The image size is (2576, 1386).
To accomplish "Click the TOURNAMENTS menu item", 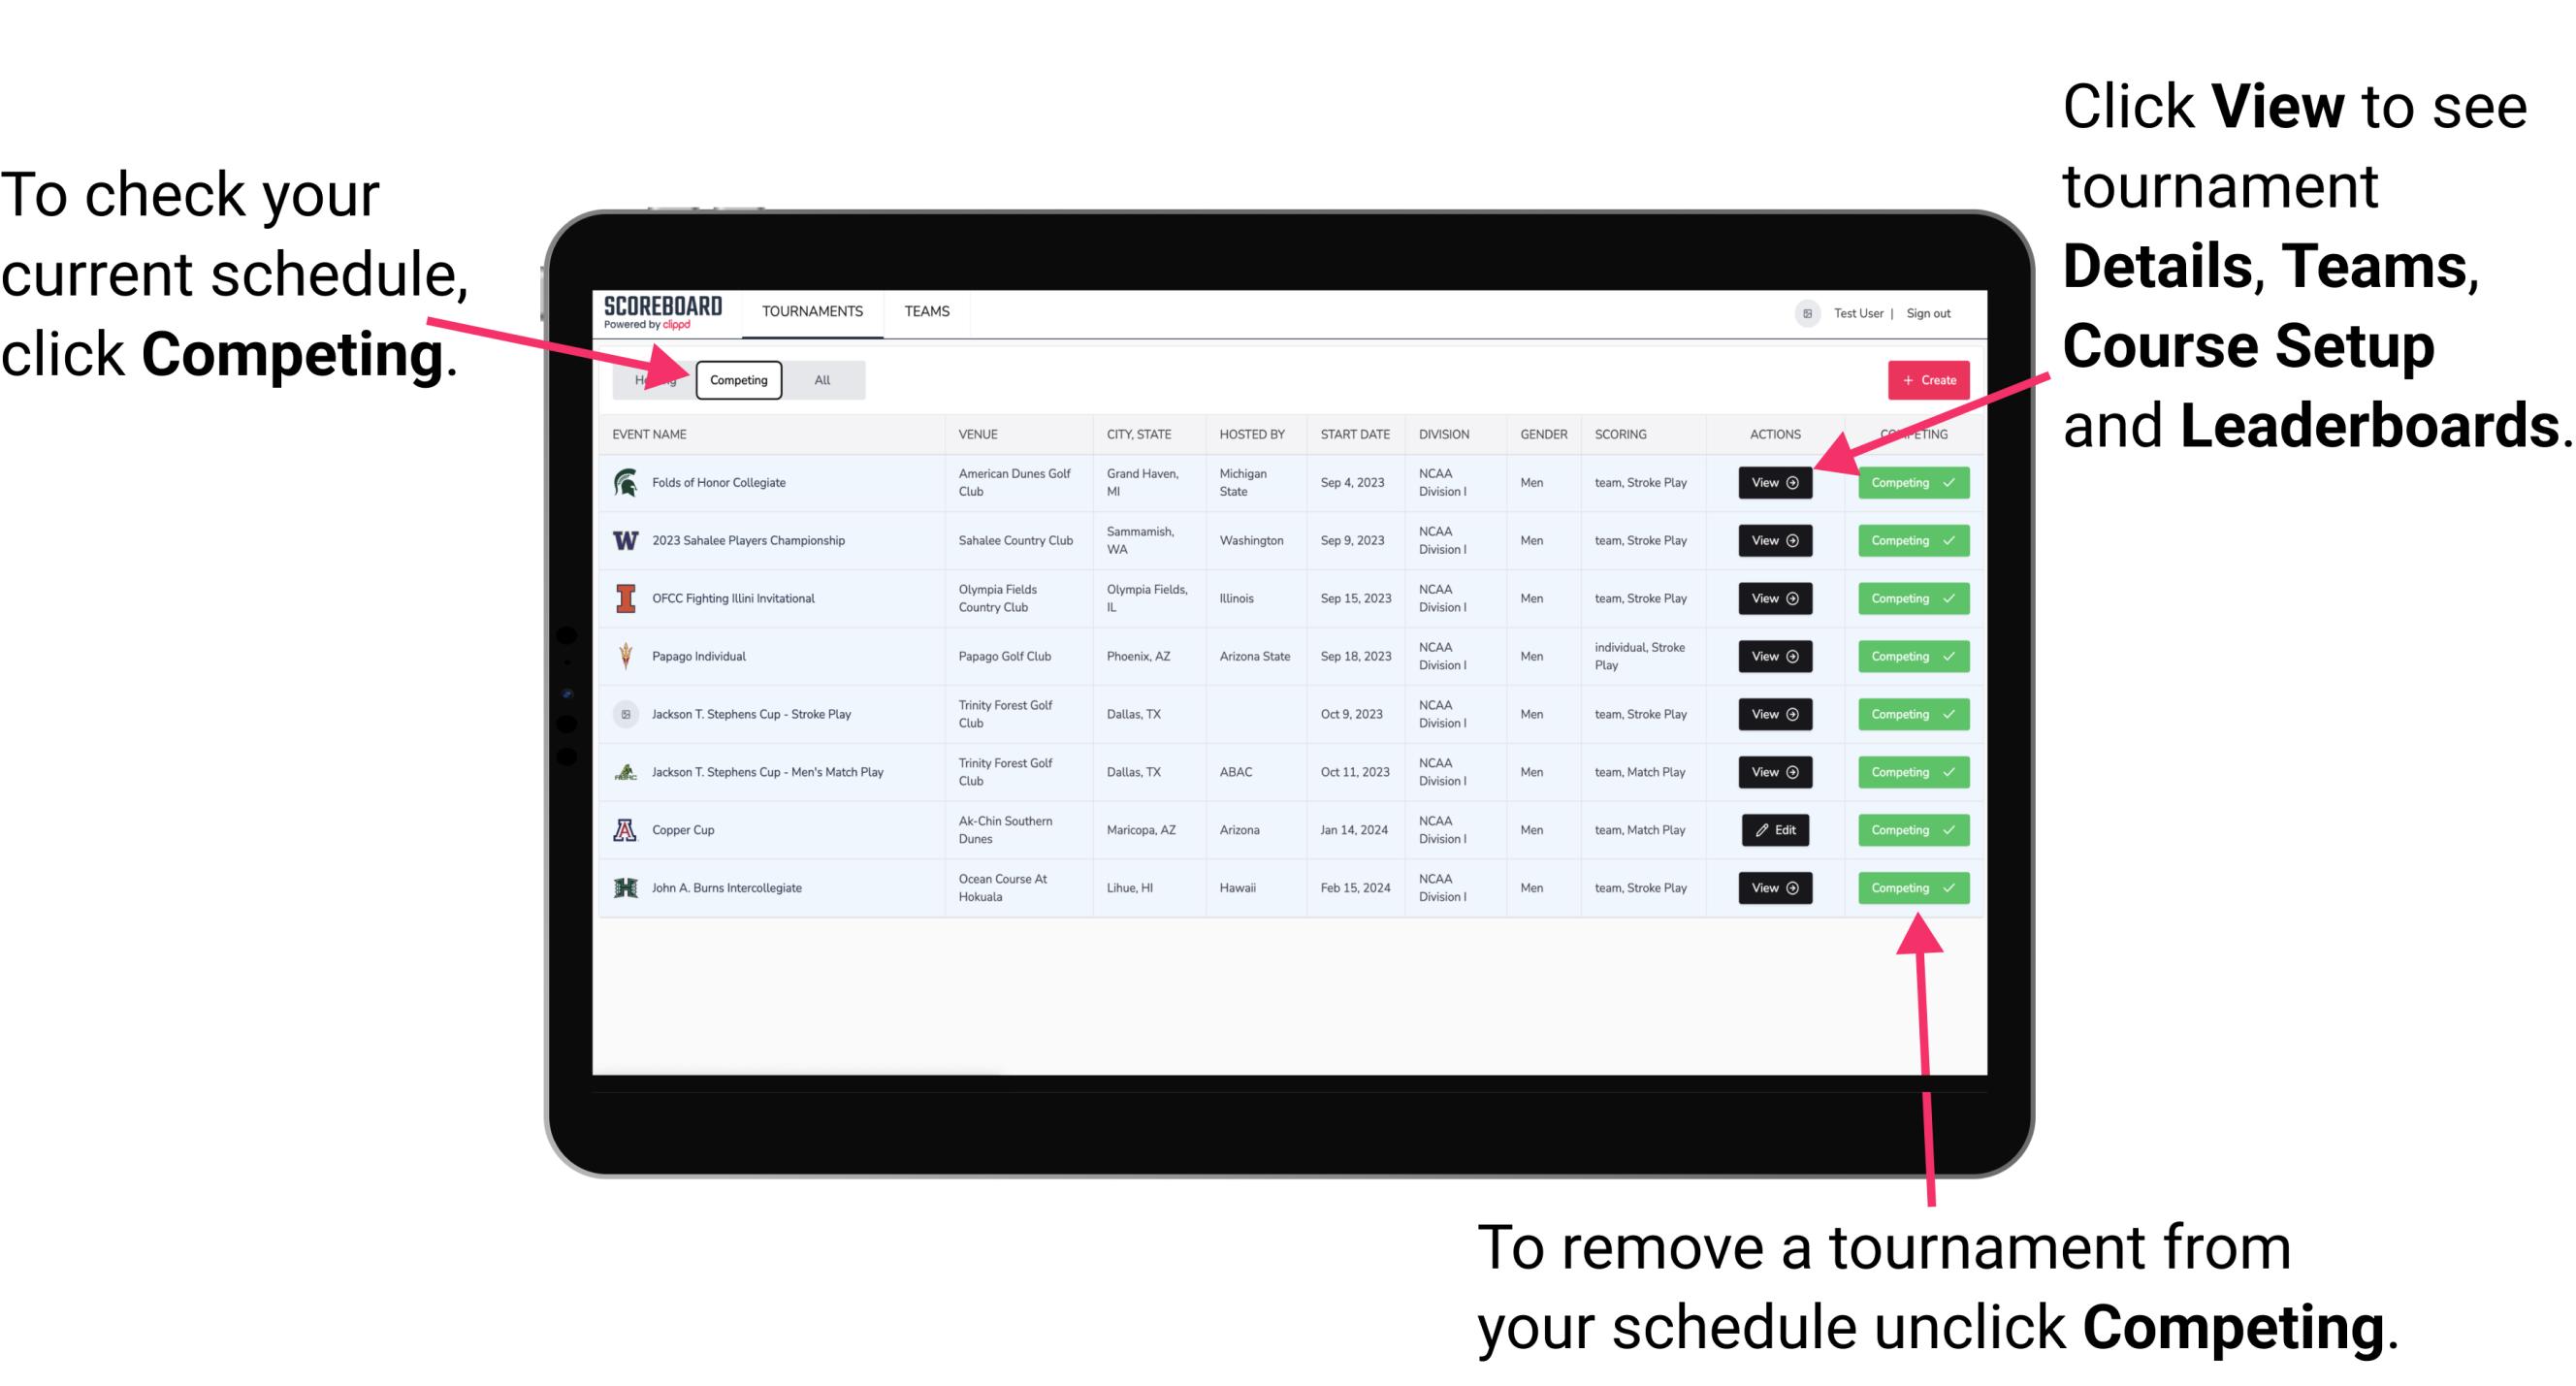I will [812, 312].
